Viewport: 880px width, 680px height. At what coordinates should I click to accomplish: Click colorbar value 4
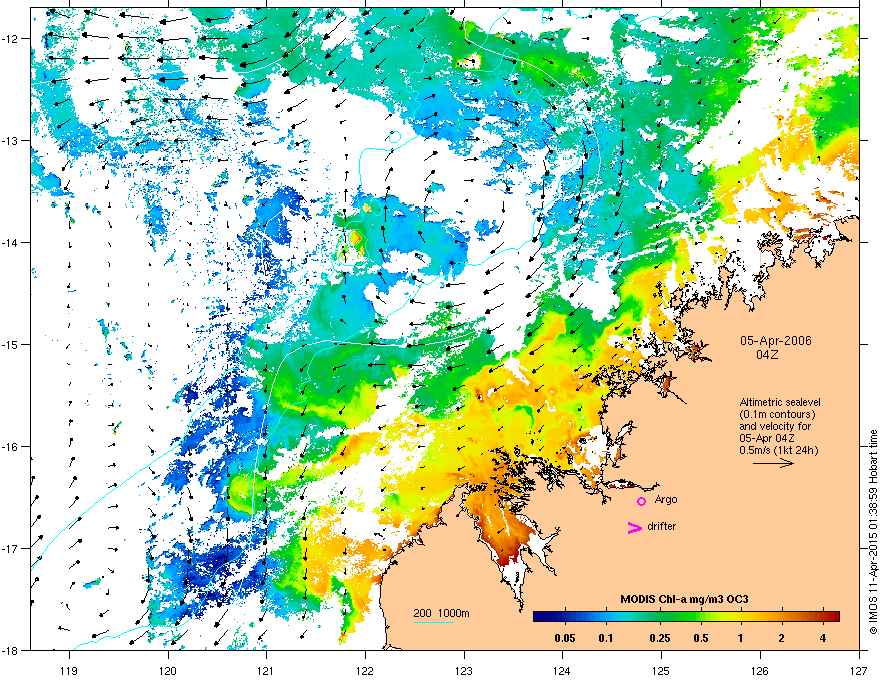(823, 638)
